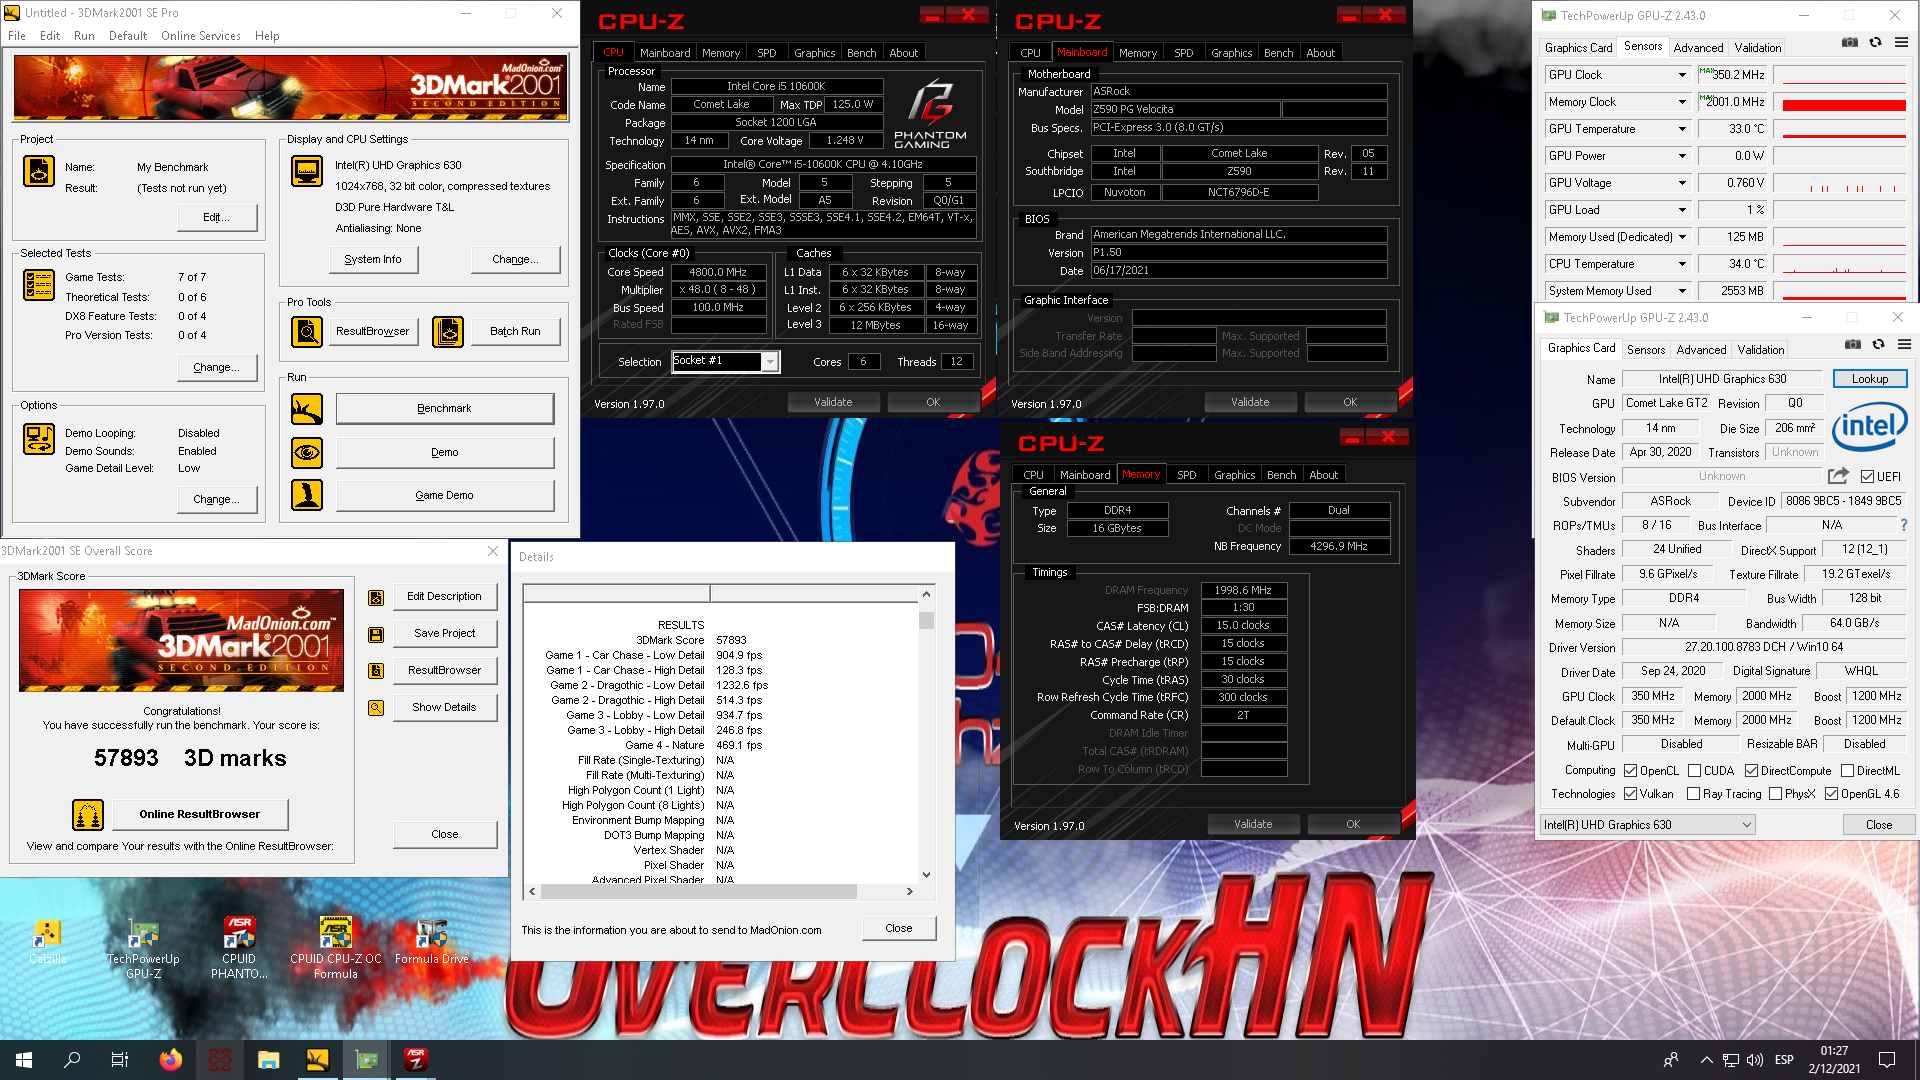Click Close in the Details dialog

(x=899, y=929)
